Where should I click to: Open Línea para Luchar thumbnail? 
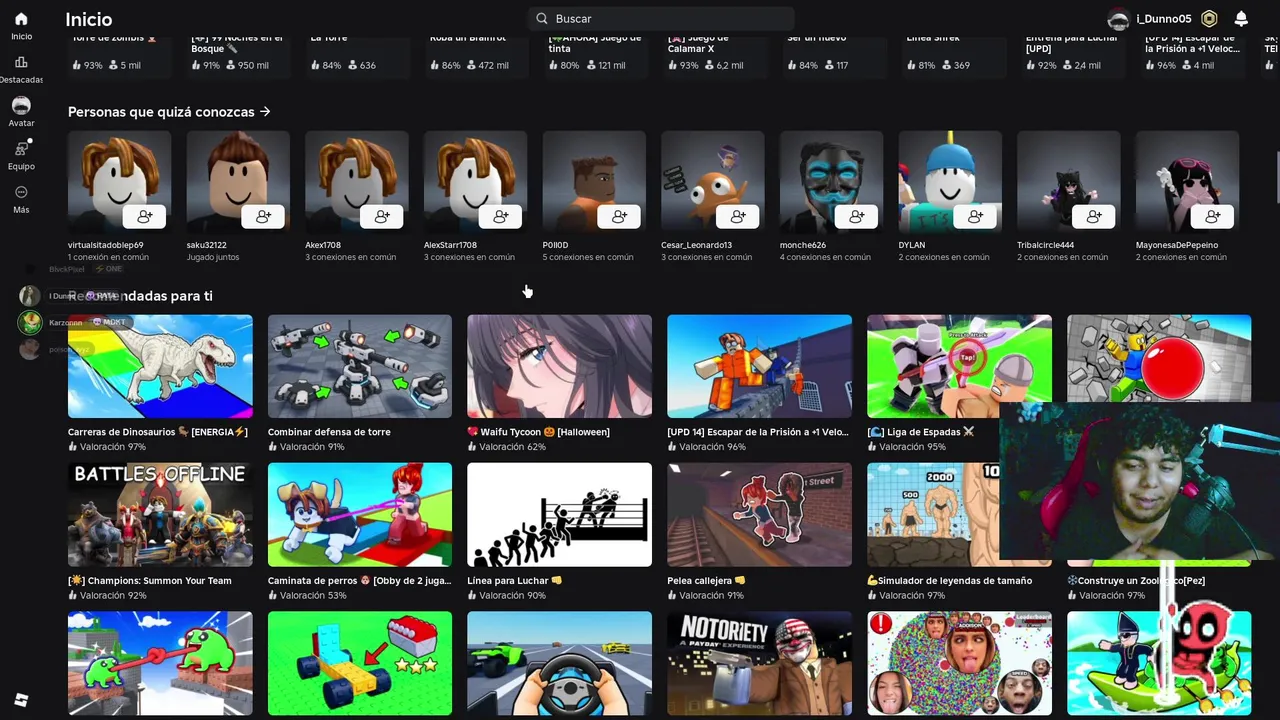click(559, 514)
